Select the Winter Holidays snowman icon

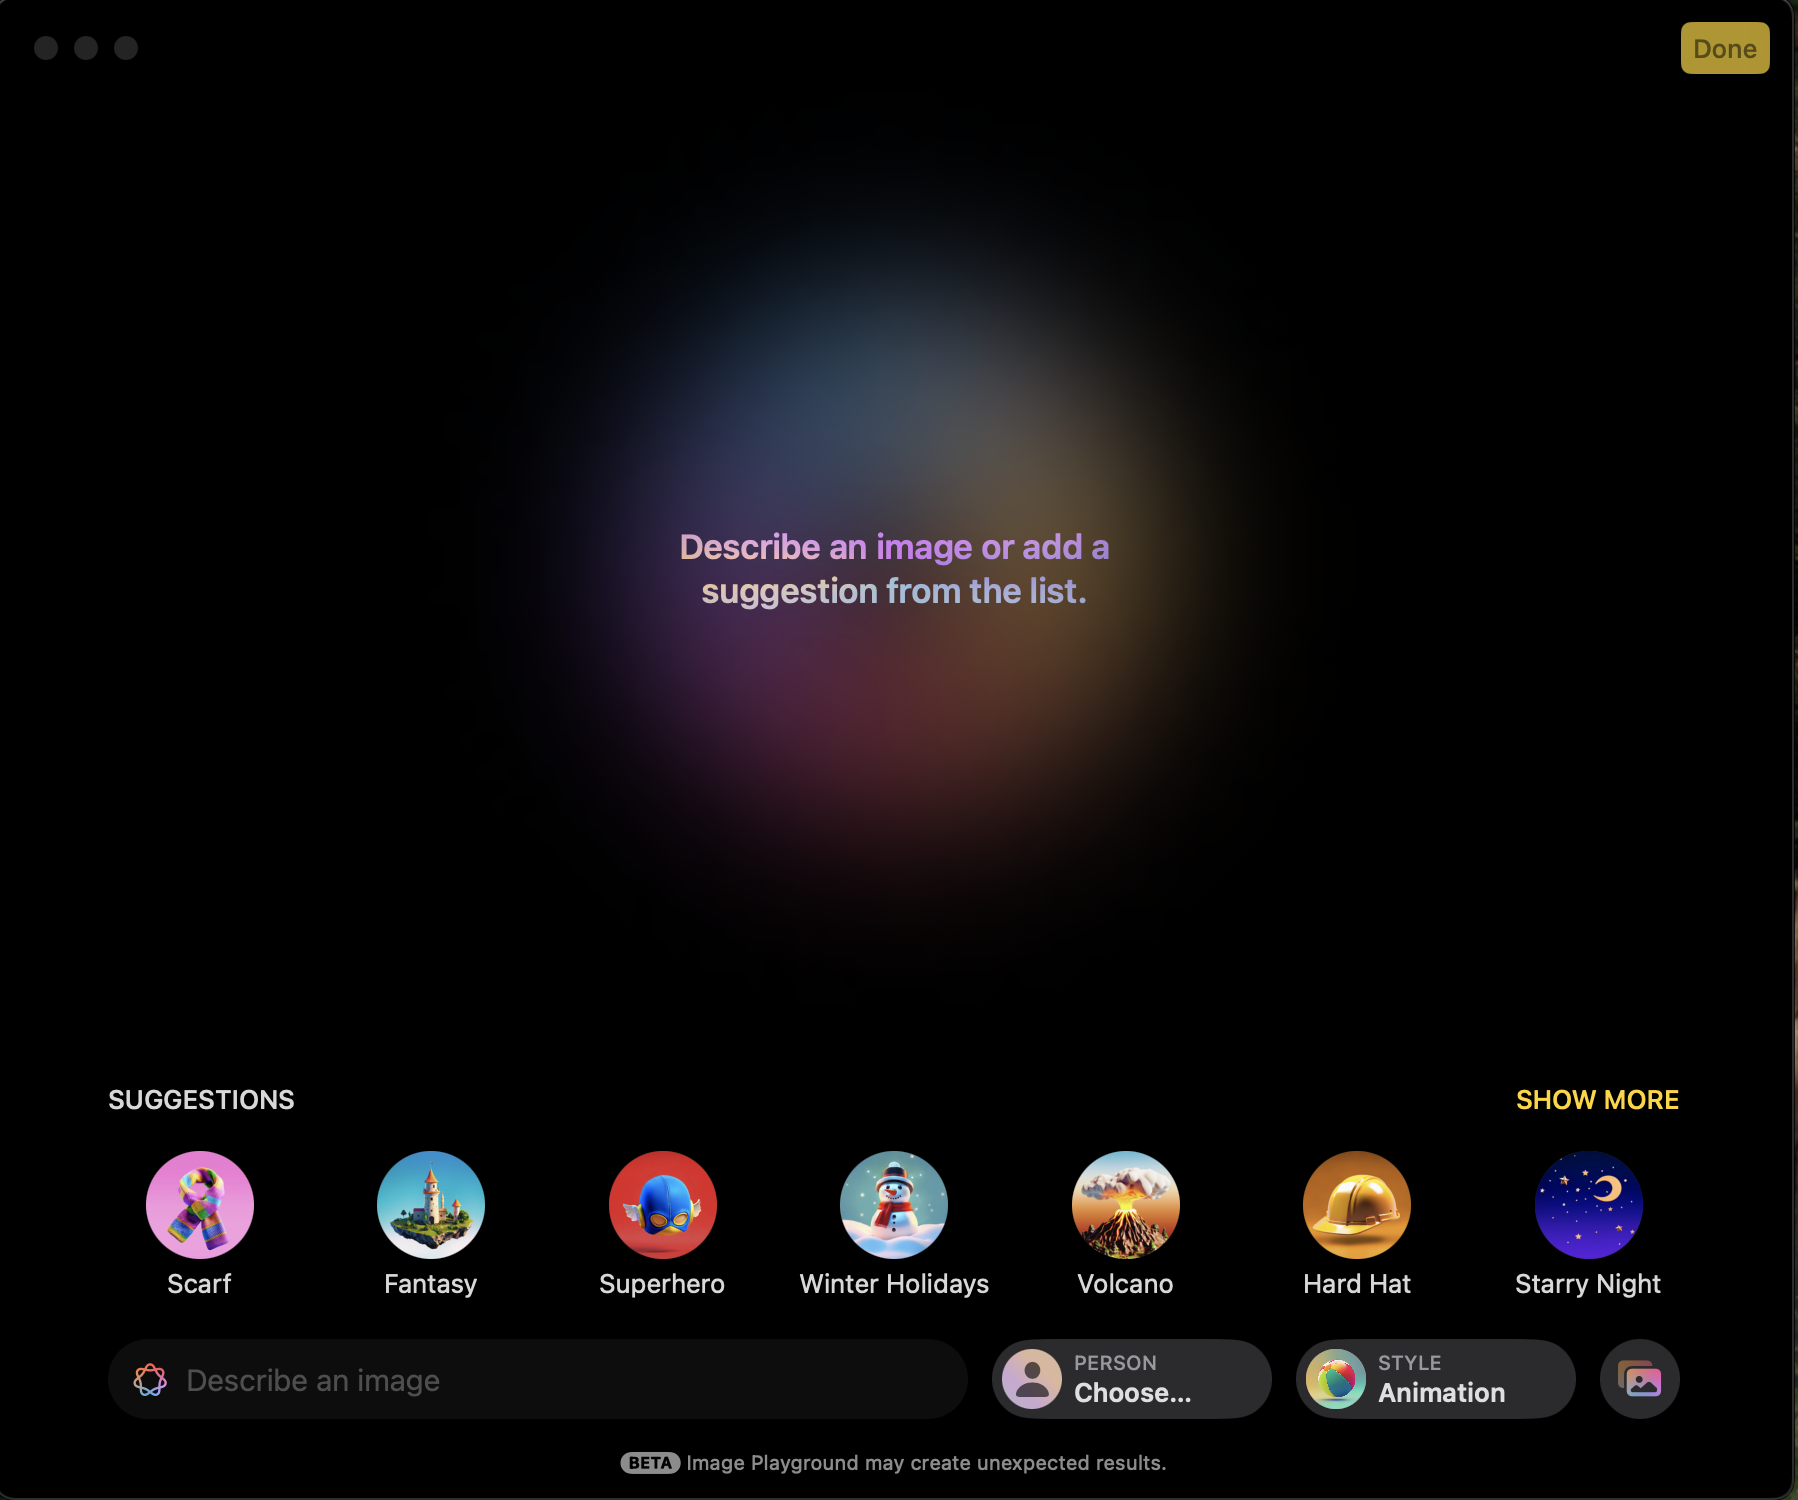(893, 1204)
